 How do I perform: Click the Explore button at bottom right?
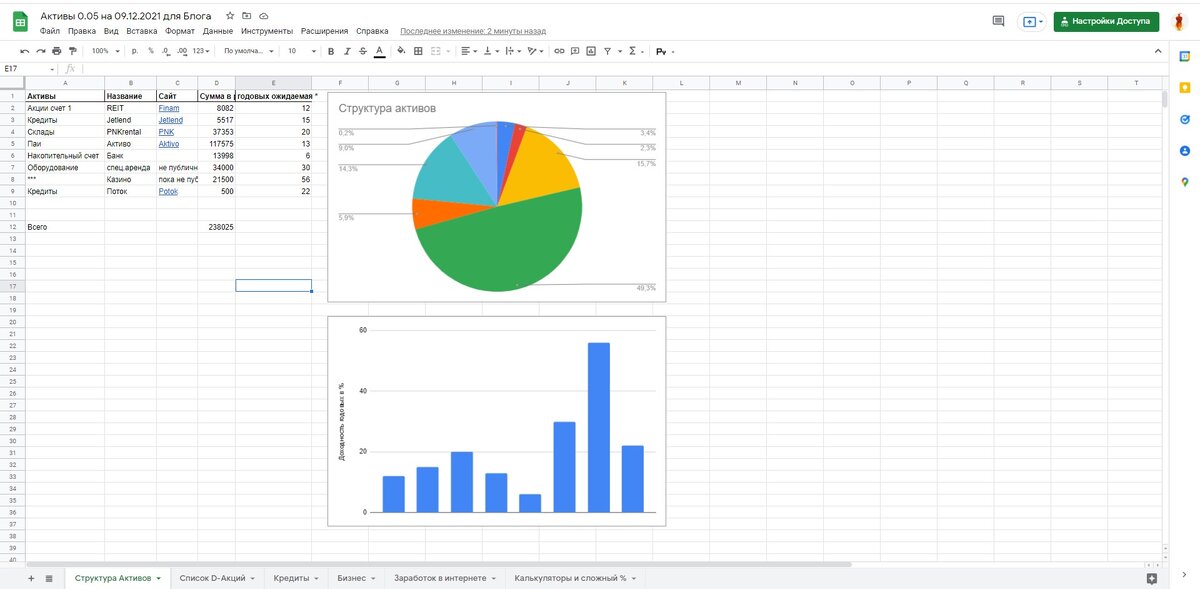pyautogui.click(x=1152, y=578)
